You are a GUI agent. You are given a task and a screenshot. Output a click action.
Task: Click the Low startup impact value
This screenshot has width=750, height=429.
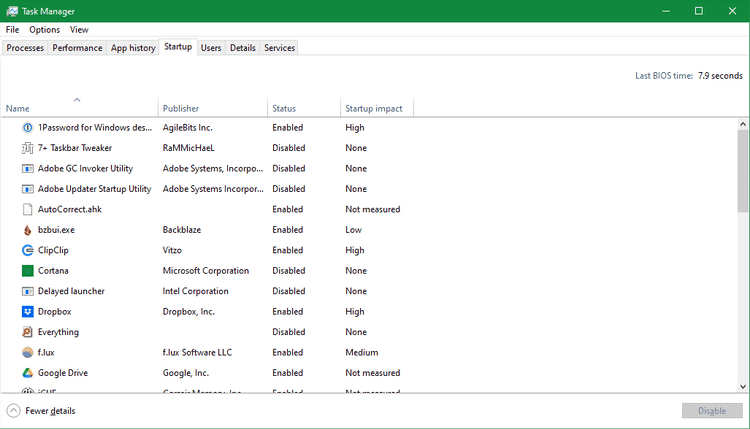[x=353, y=230]
